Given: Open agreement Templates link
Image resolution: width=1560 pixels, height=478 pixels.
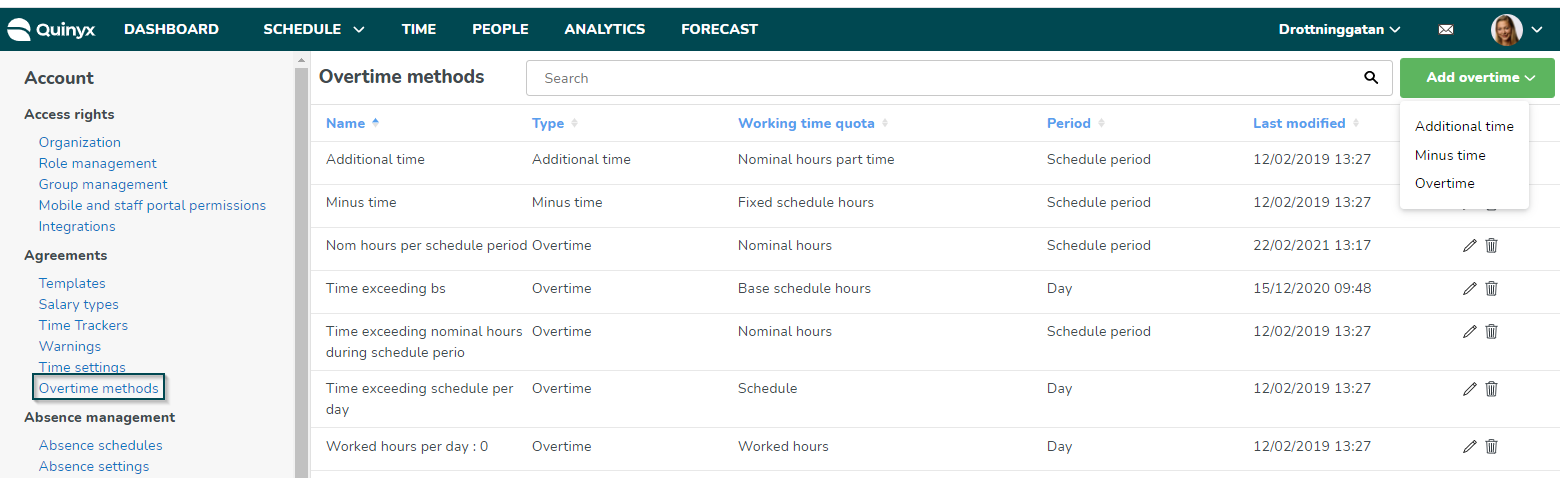Looking at the screenshot, I should (72, 283).
